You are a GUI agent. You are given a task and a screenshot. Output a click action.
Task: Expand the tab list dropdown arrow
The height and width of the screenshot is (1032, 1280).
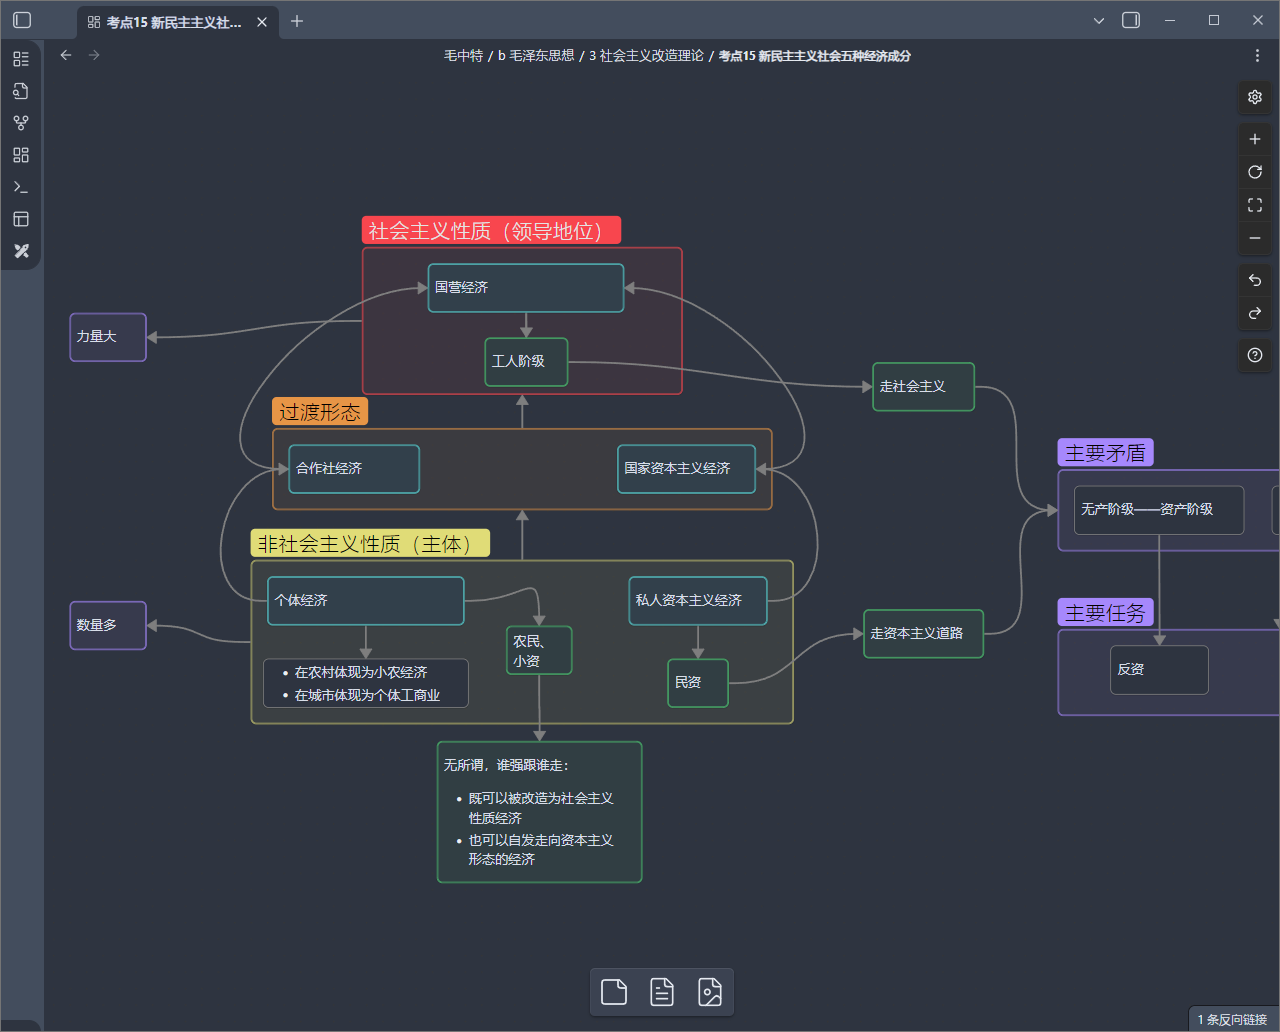click(x=1099, y=21)
